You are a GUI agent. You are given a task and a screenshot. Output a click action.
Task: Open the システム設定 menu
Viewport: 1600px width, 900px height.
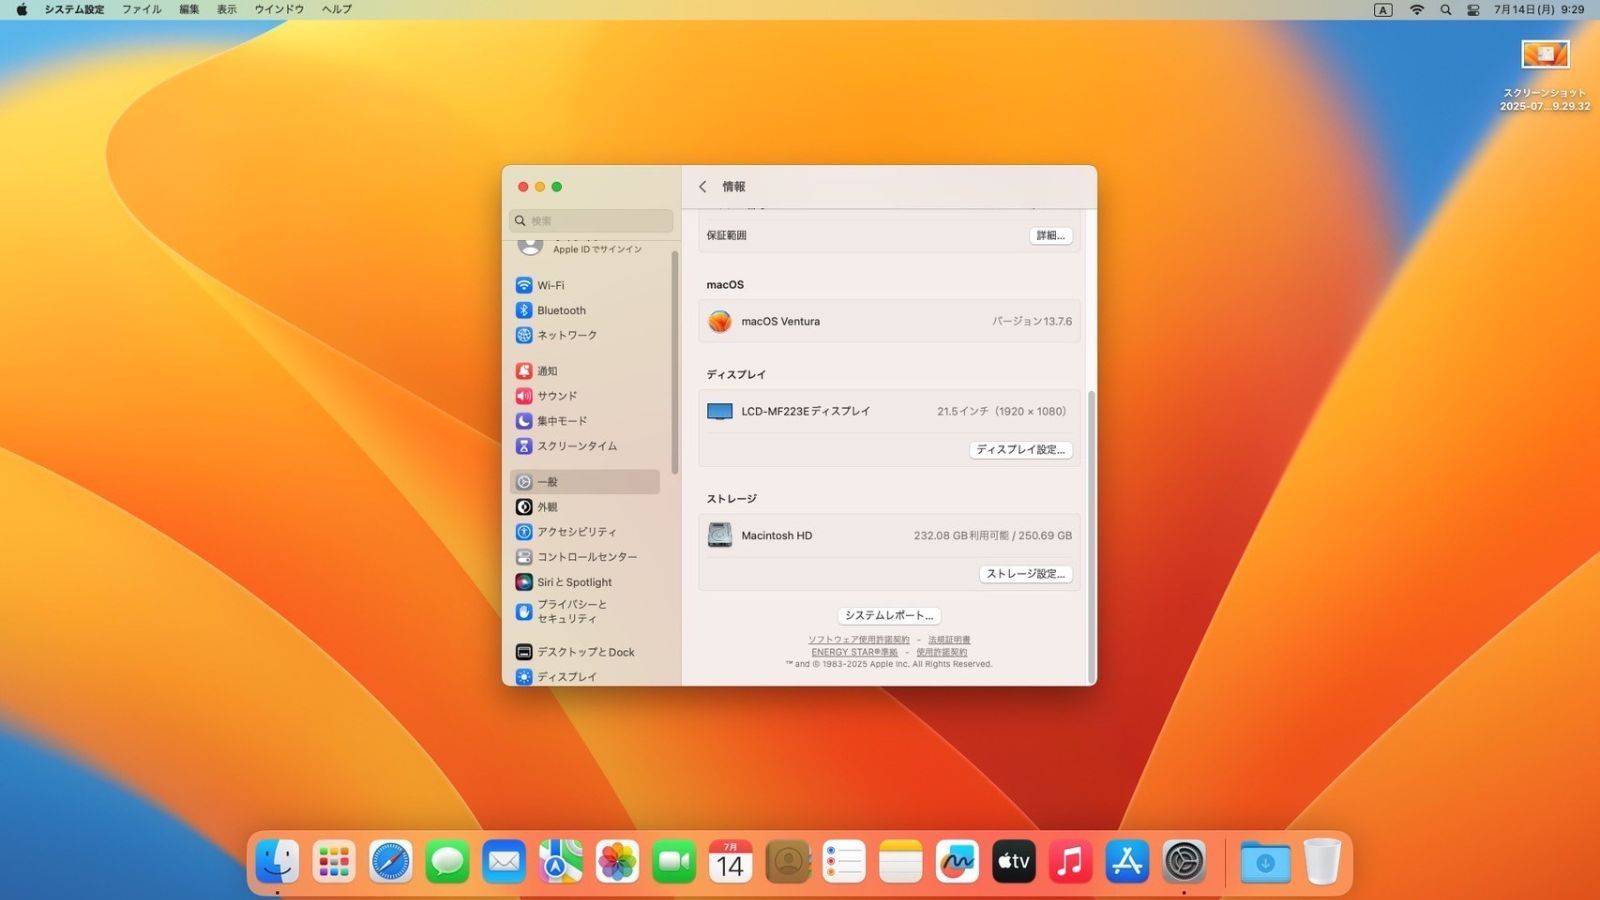[x=74, y=9]
